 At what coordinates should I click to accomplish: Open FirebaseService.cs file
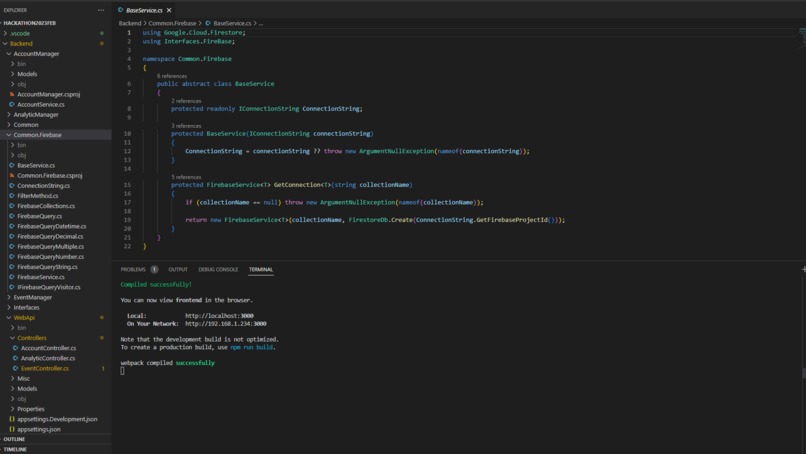41,277
